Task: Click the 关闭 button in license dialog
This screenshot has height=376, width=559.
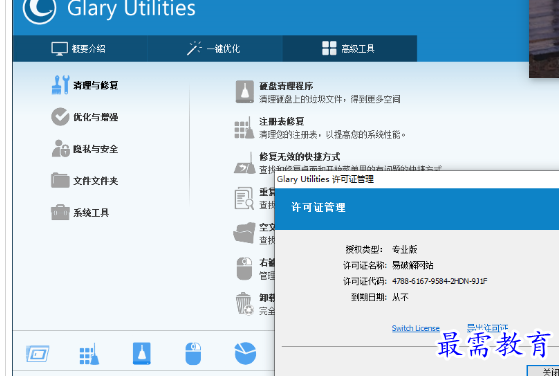Action: pos(543,371)
